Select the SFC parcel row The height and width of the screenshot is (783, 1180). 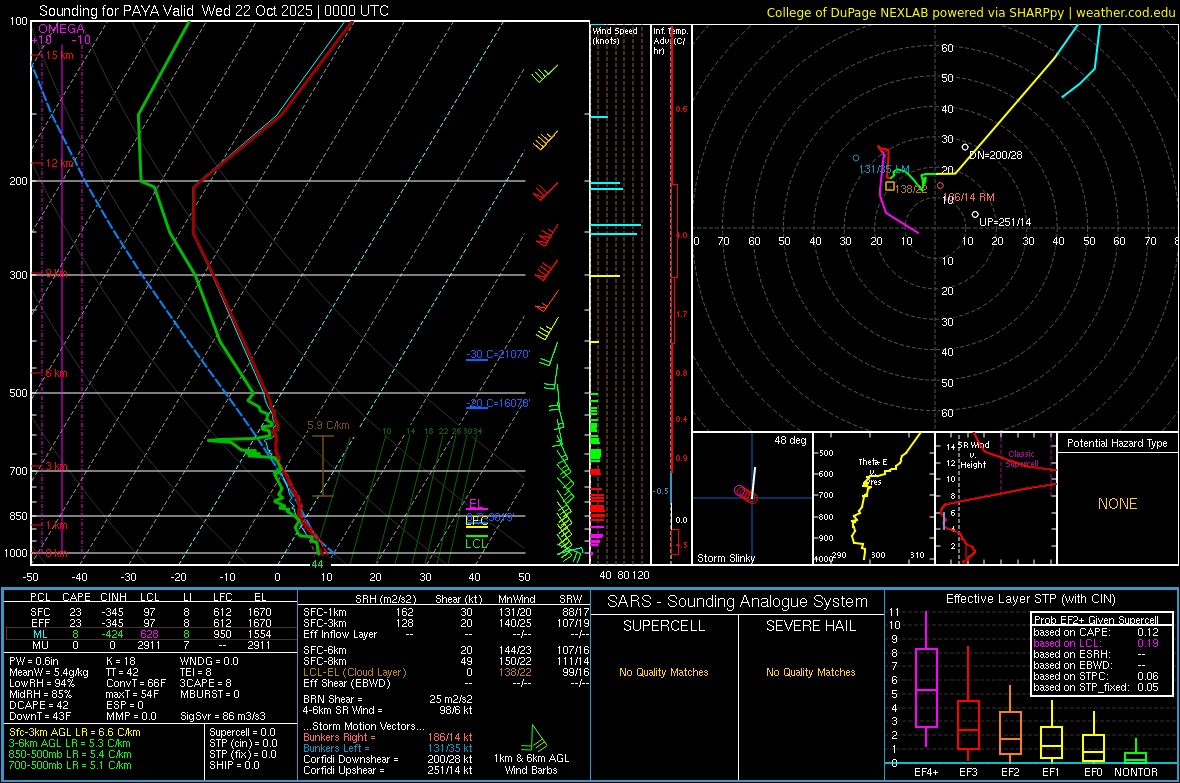click(149, 612)
